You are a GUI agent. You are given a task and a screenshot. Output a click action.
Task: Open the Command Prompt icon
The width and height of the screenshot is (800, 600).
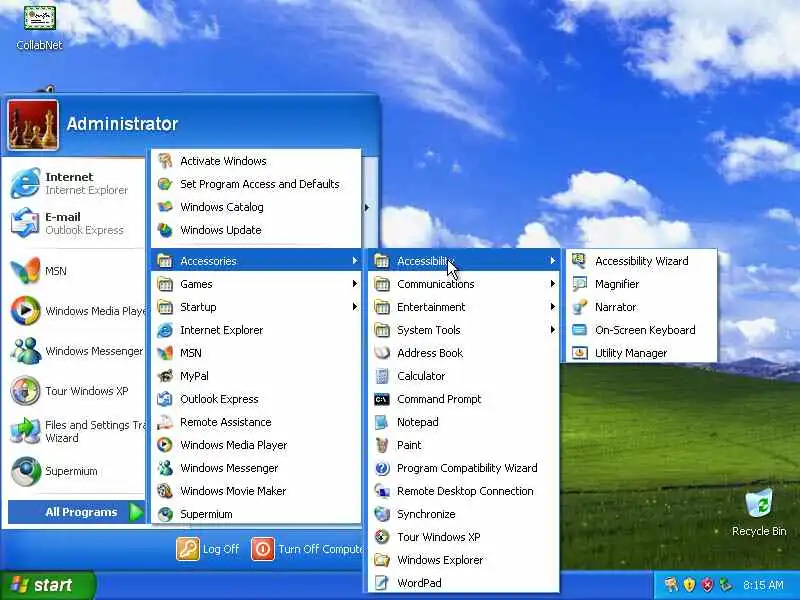pos(382,399)
